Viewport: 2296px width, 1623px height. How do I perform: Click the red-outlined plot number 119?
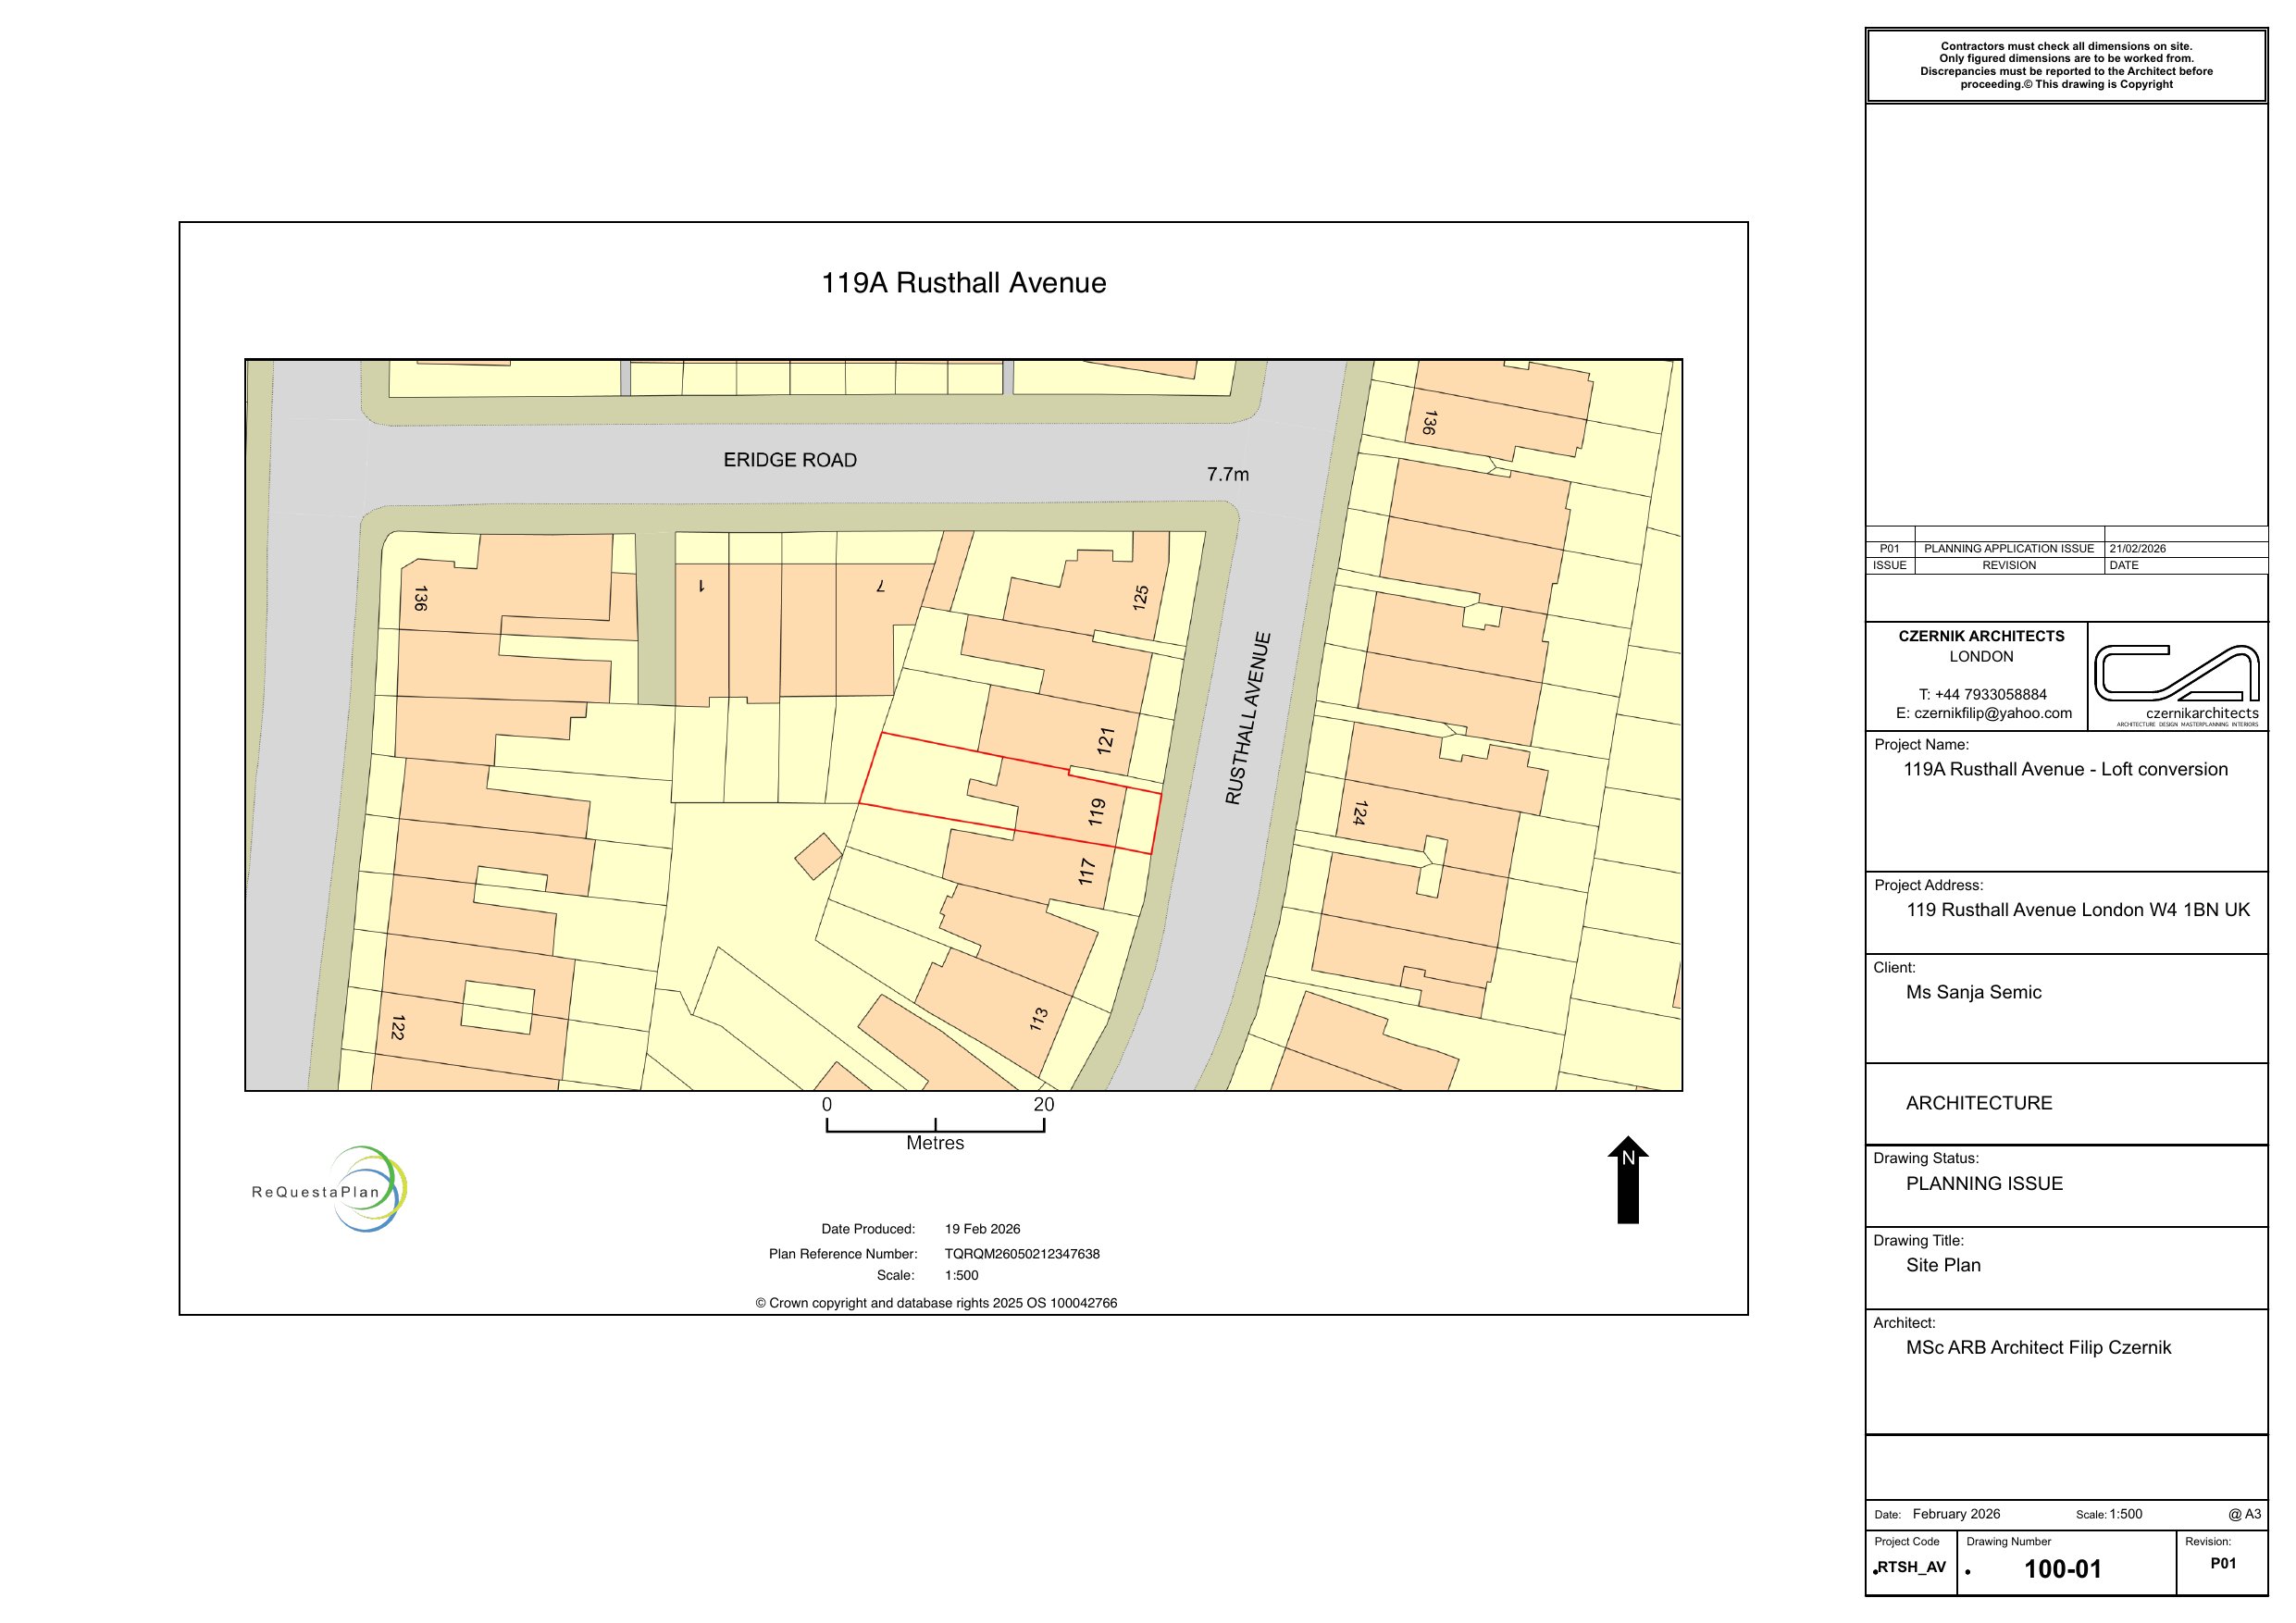tap(1097, 811)
